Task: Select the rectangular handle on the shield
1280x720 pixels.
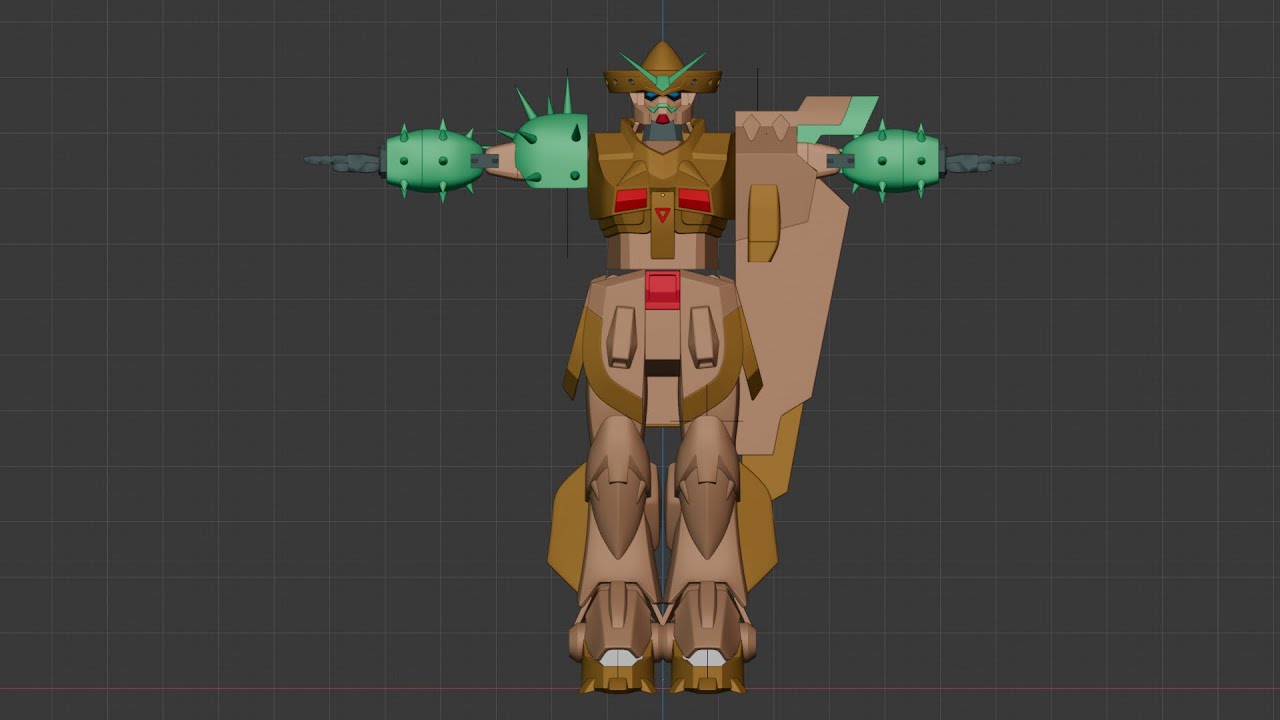Action: 763,223
